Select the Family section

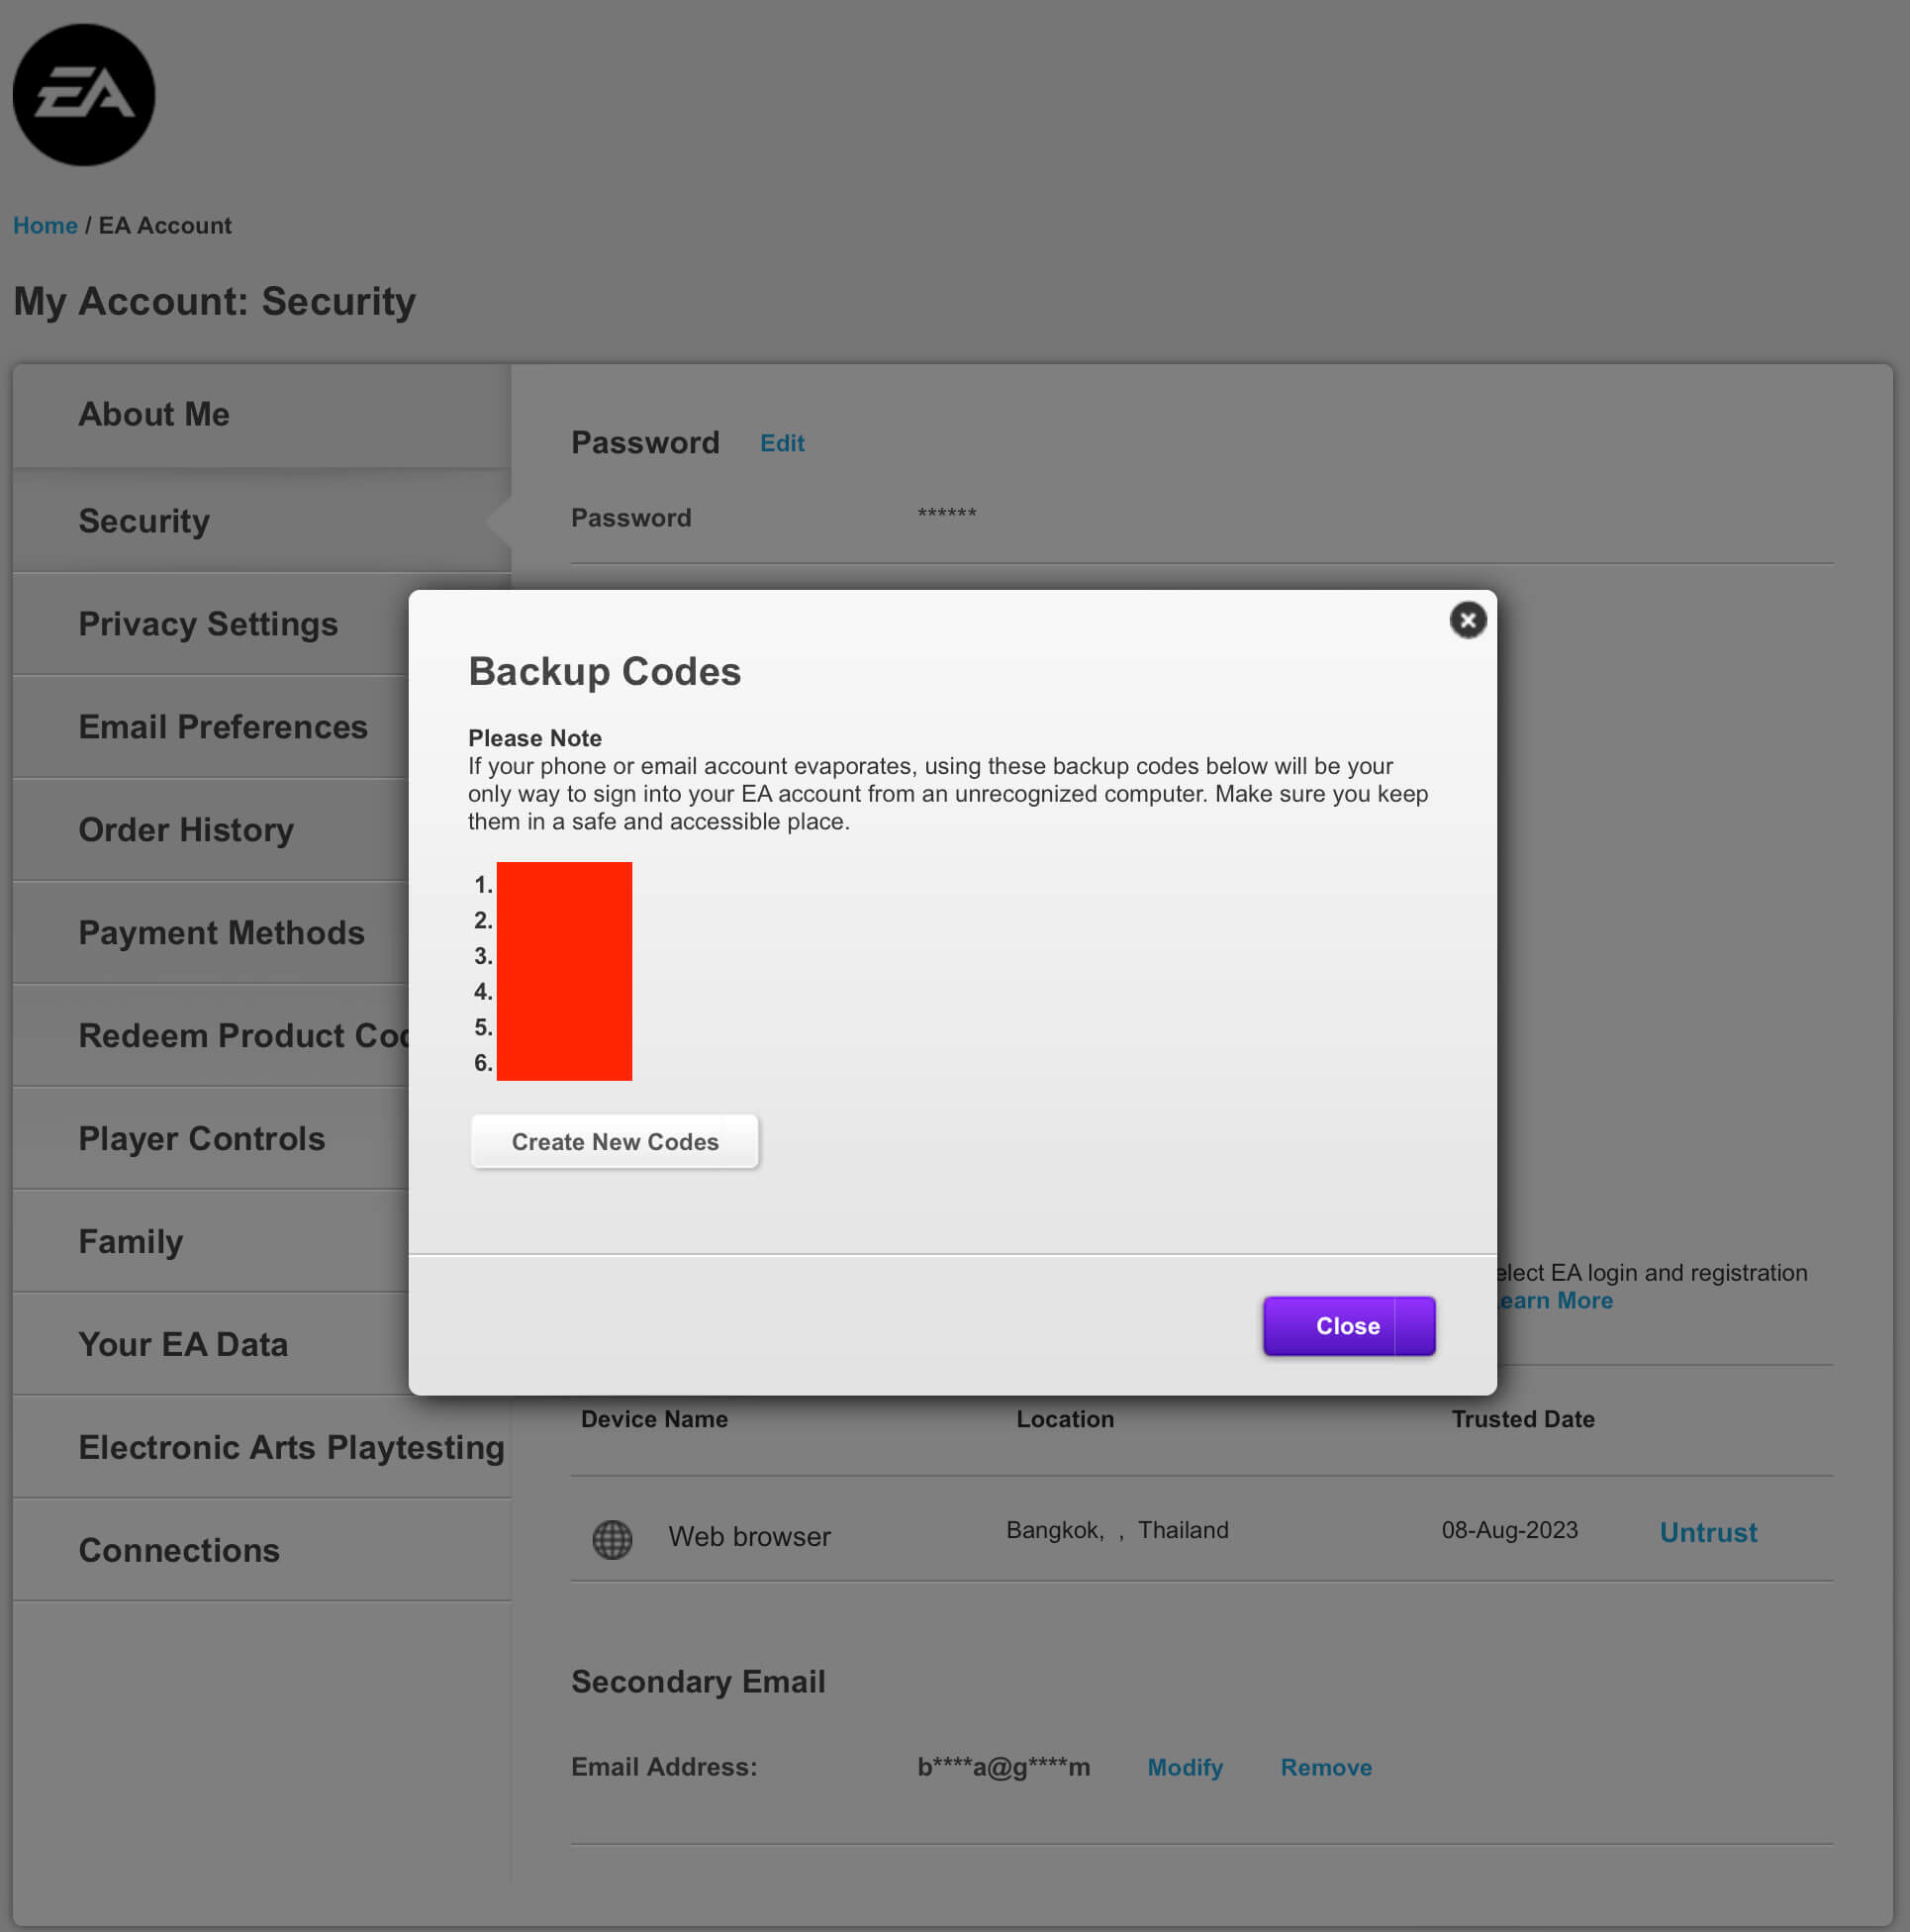130,1241
